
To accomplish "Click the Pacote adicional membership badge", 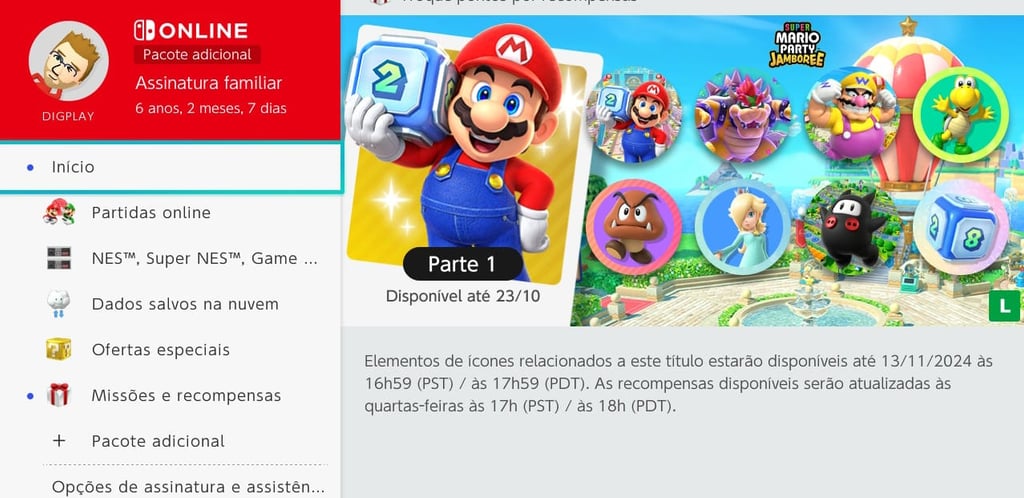I will [x=197, y=55].
